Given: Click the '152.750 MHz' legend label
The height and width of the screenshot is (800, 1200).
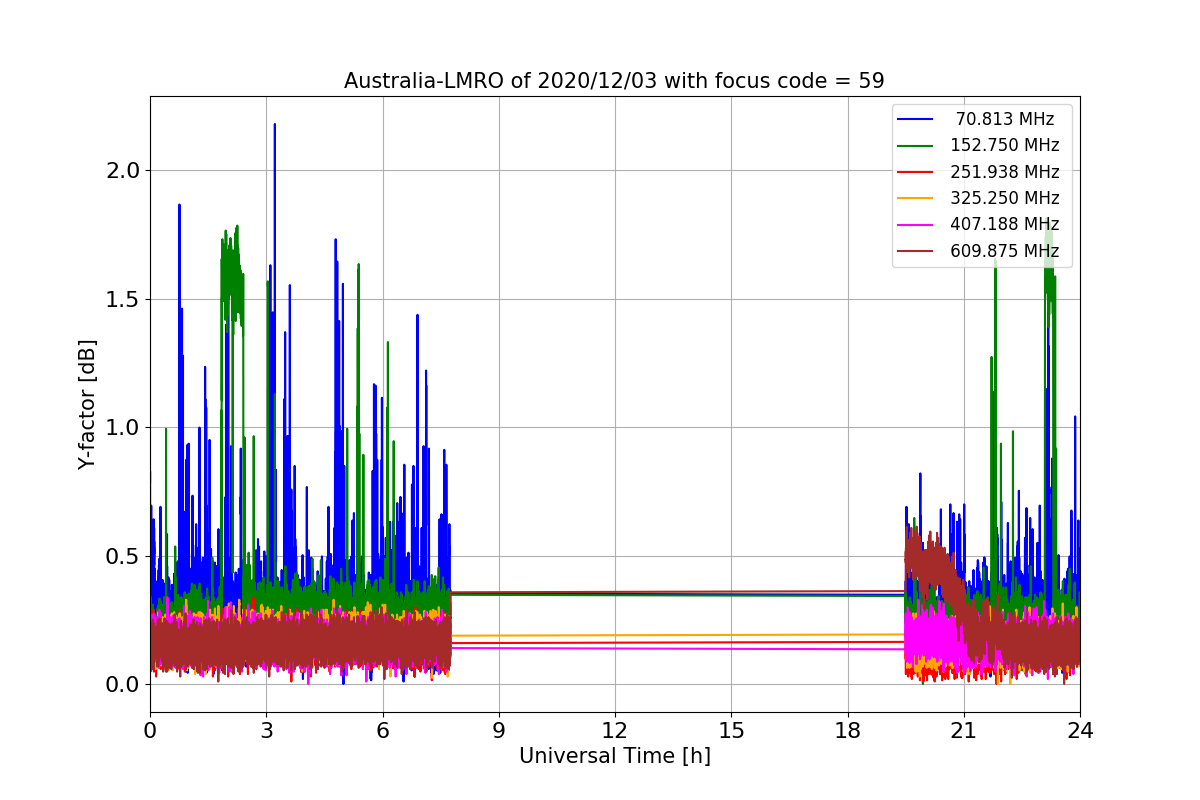Looking at the screenshot, I should [1005, 145].
